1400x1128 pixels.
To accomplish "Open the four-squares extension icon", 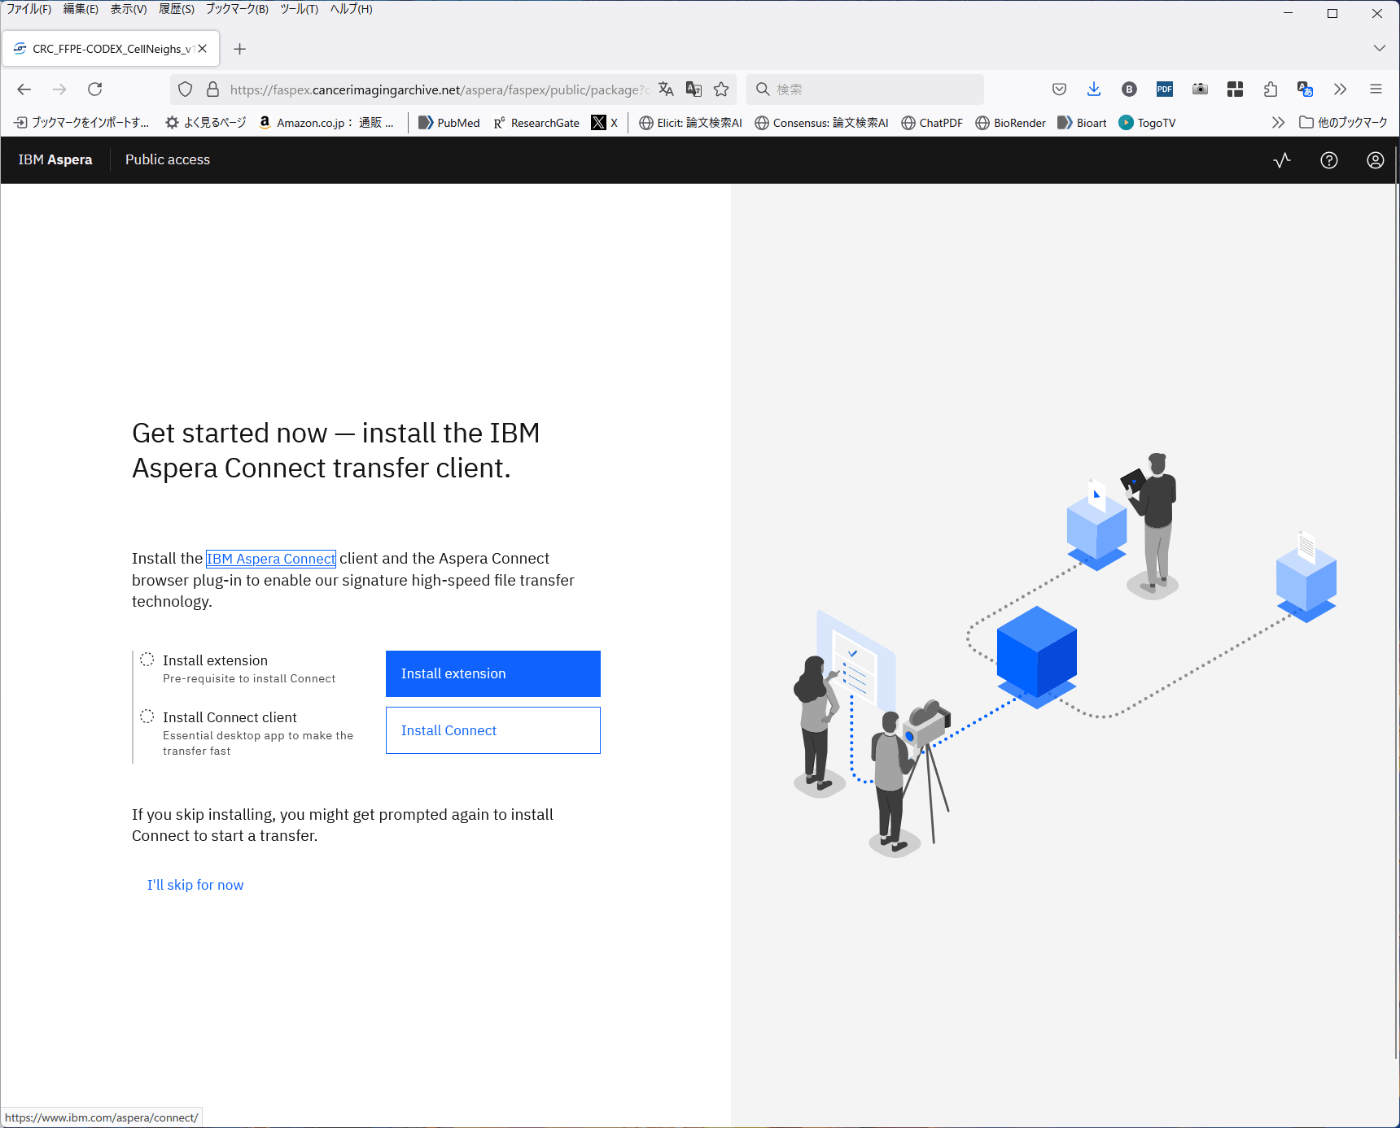I will click(1235, 89).
